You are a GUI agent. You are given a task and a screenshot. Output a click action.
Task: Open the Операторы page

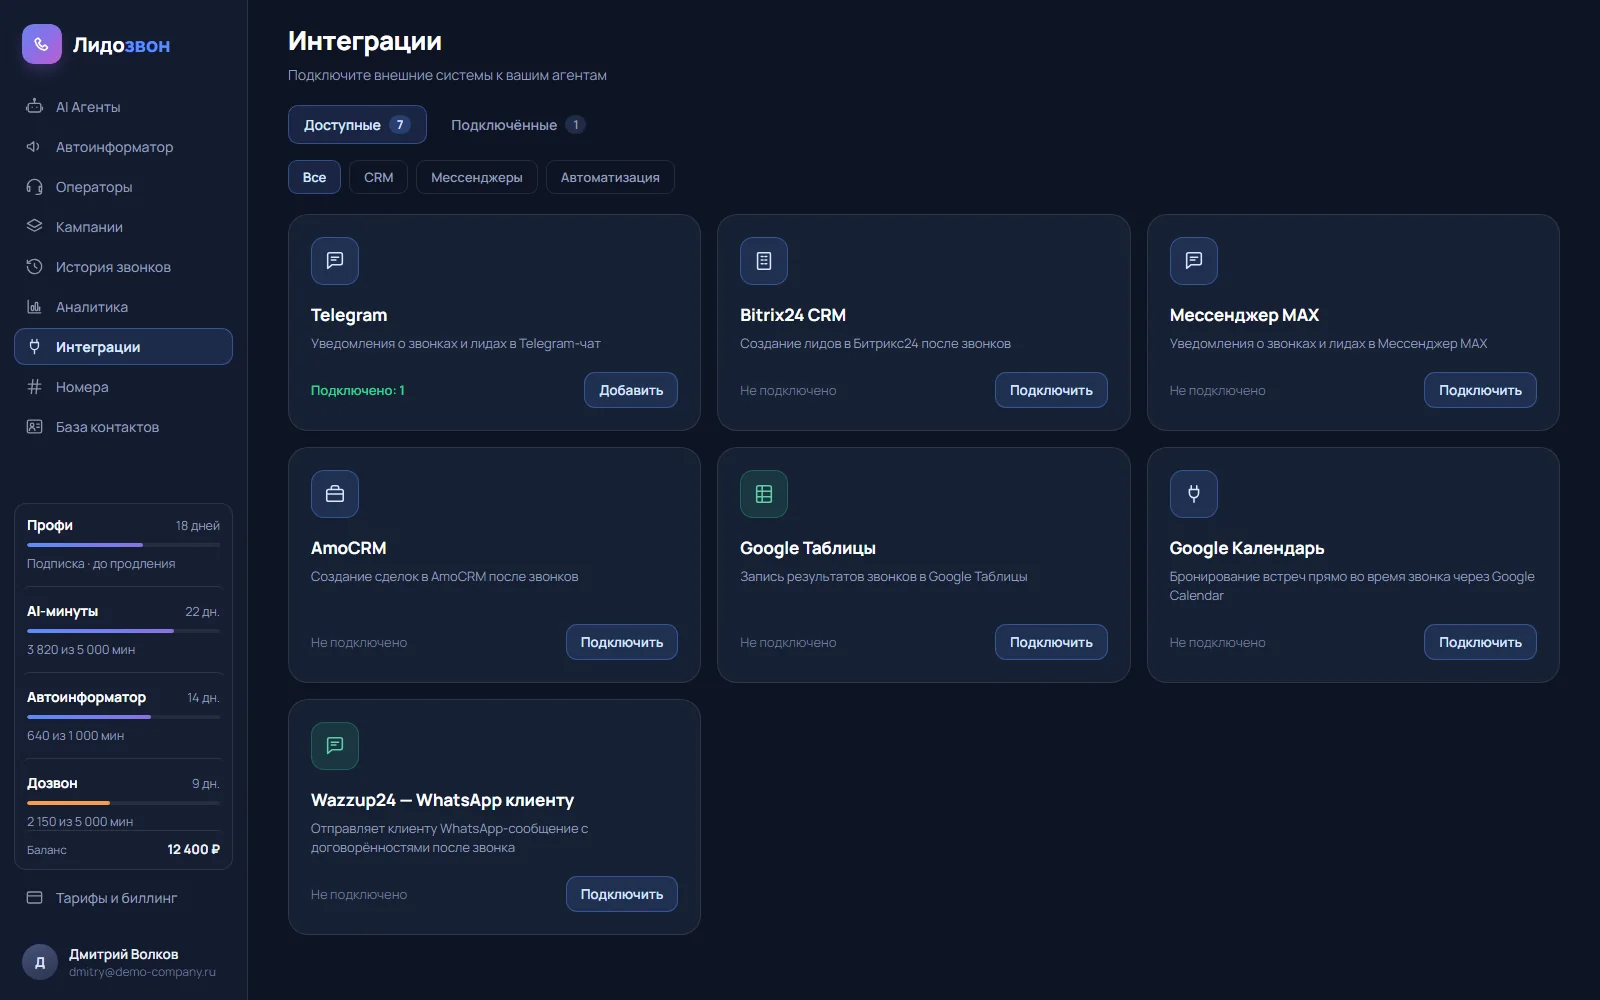[123, 186]
